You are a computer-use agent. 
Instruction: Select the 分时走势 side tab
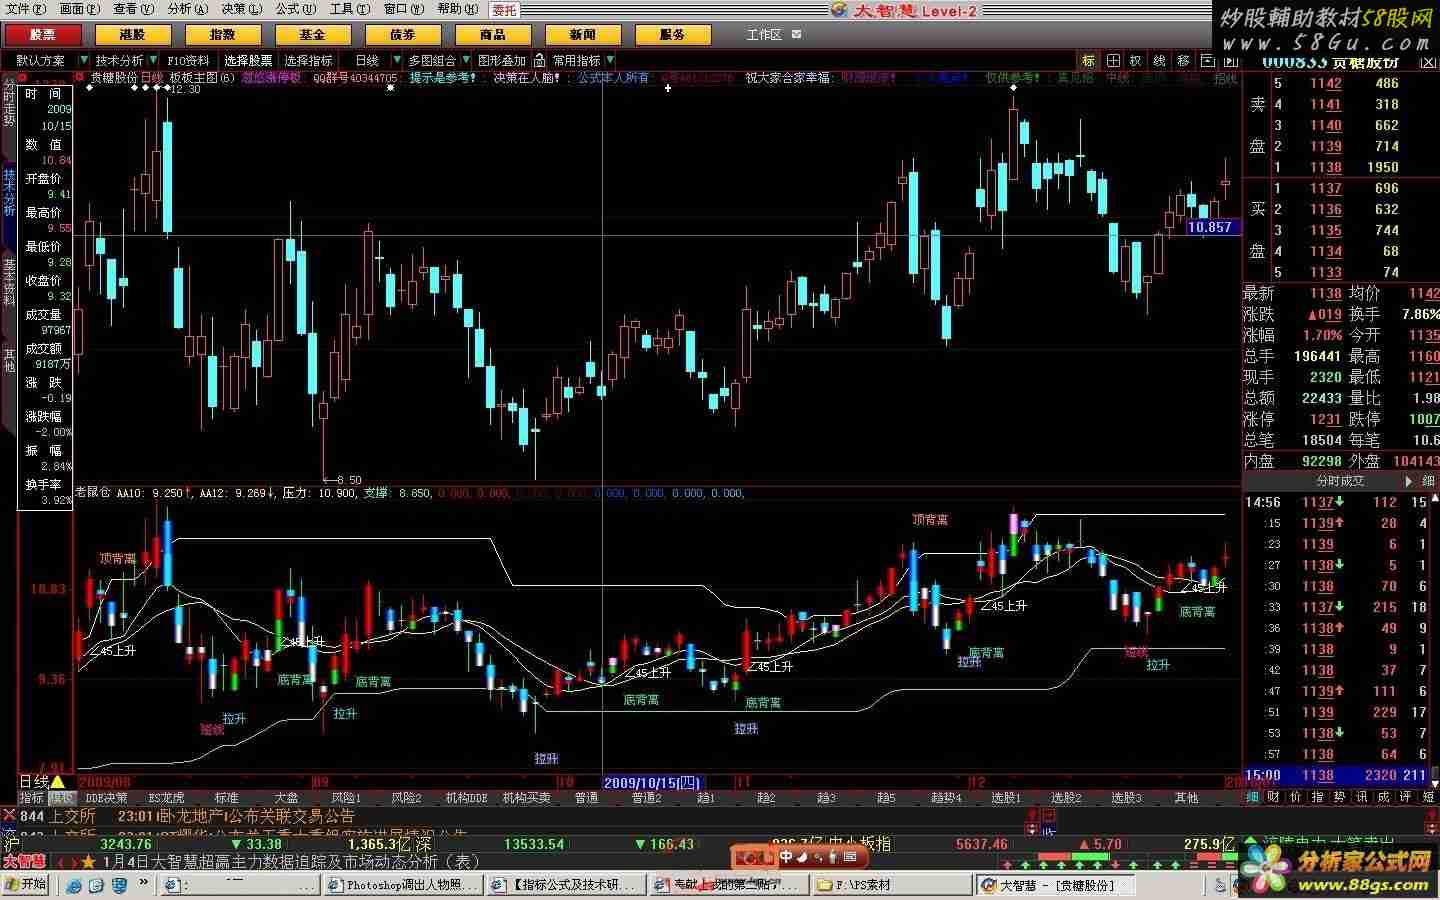pos(9,103)
